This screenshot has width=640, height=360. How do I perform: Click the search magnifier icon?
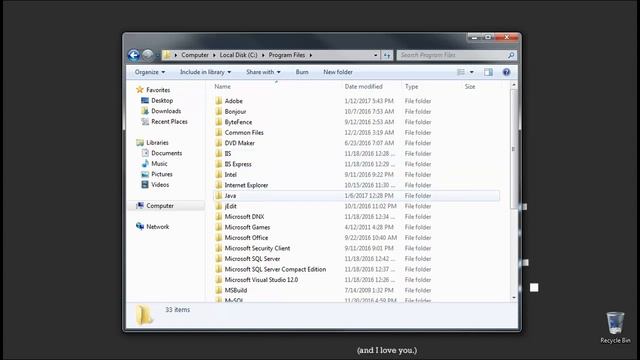coord(511,55)
